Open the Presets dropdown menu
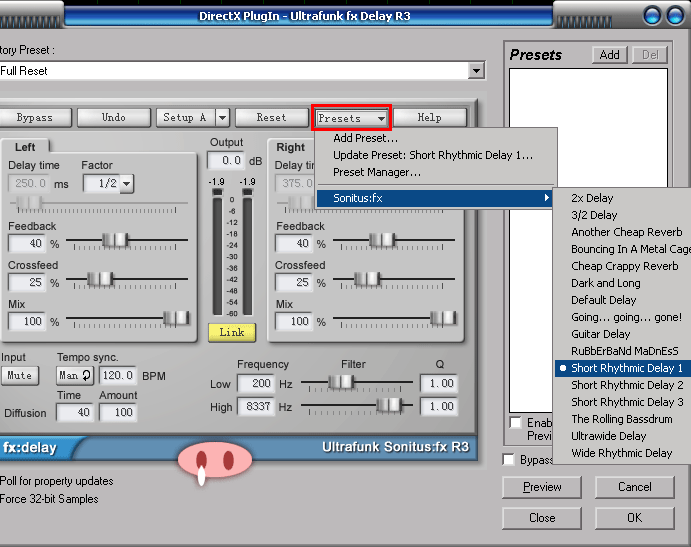 coord(351,118)
